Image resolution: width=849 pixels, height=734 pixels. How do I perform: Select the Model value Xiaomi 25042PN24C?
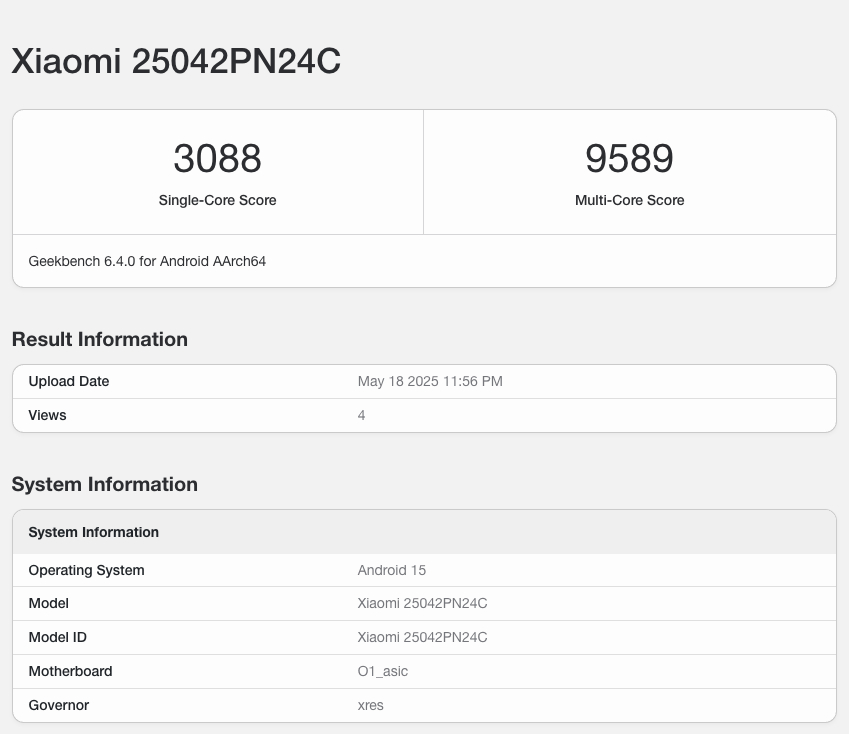click(x=422, y=603)
